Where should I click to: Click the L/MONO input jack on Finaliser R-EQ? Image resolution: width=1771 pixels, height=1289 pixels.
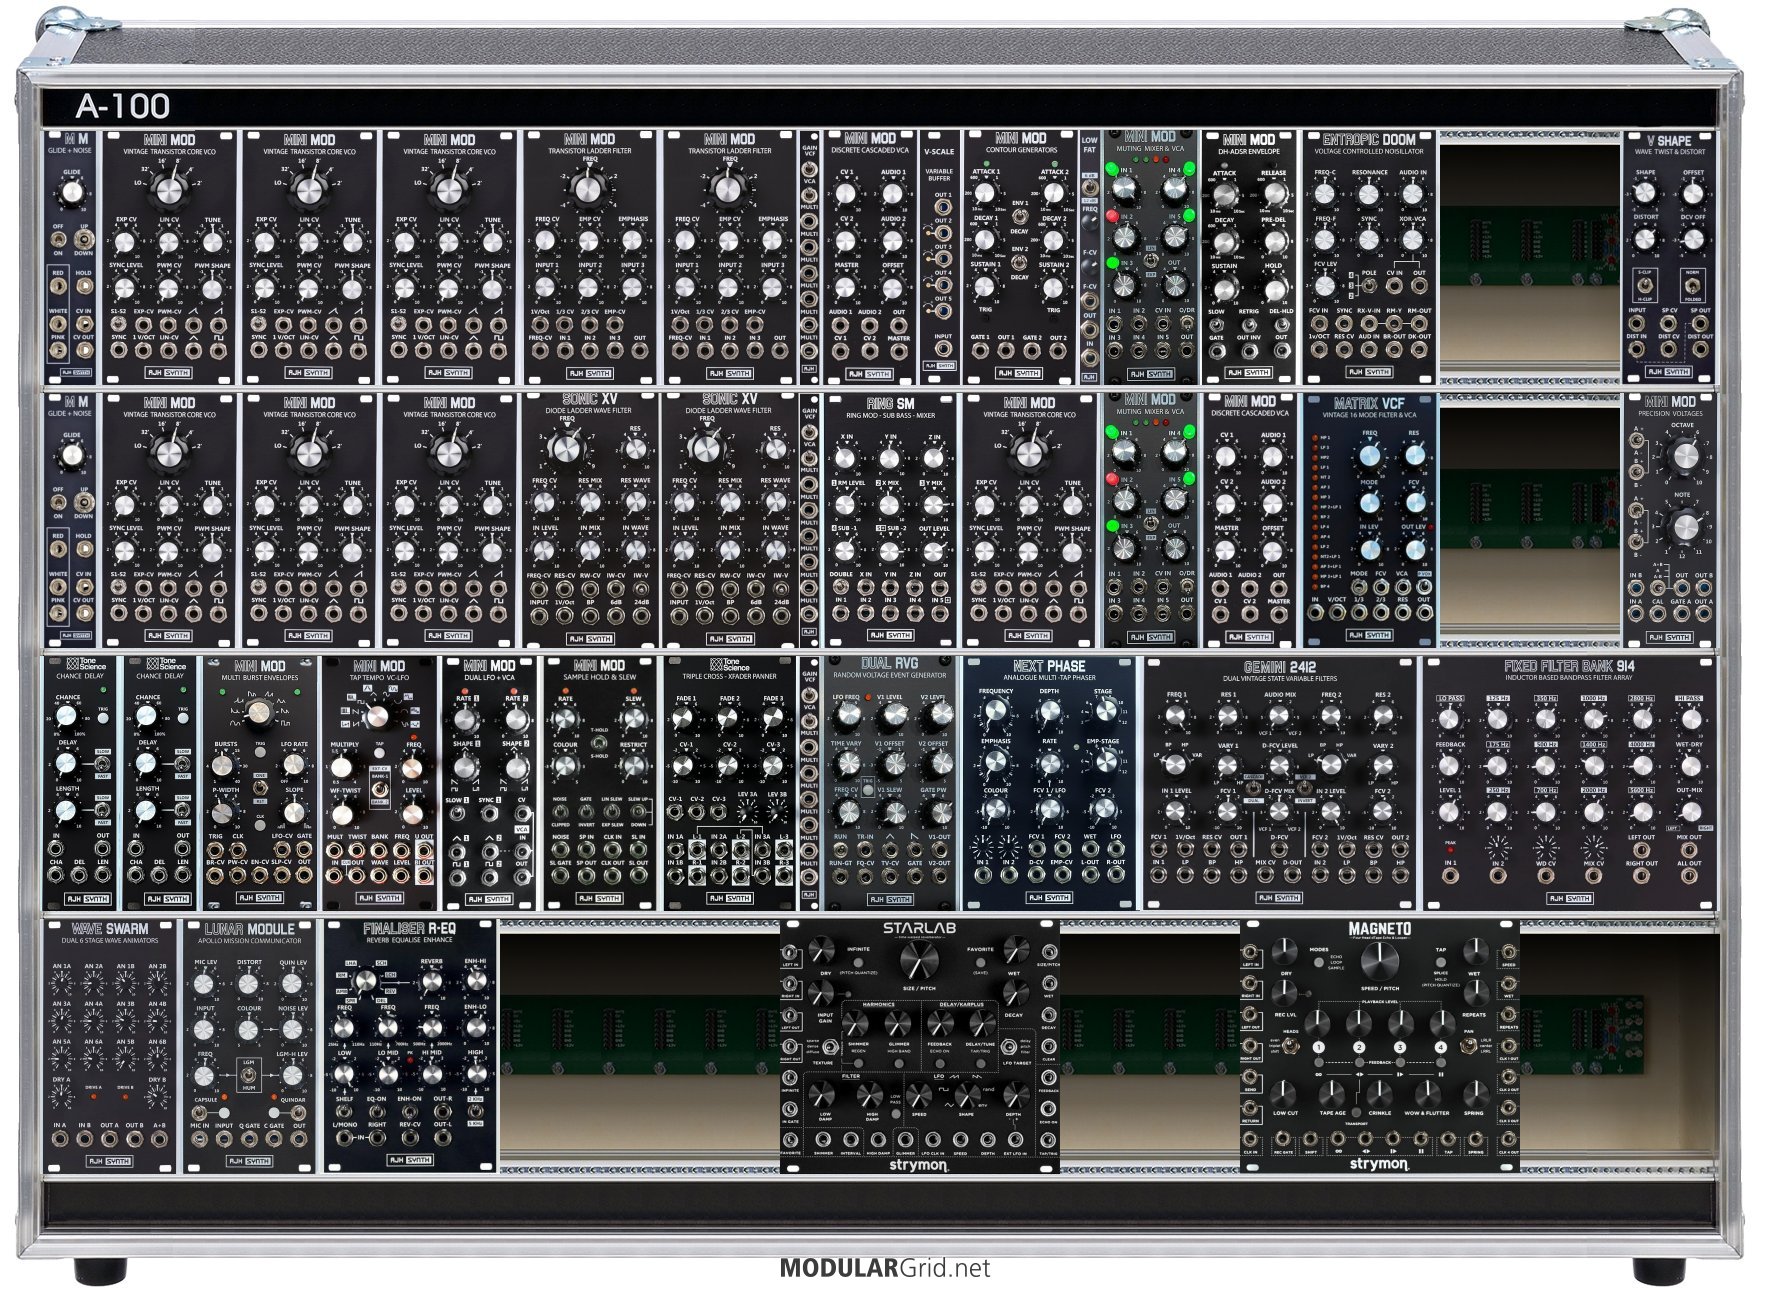[x=344, y=1139]
